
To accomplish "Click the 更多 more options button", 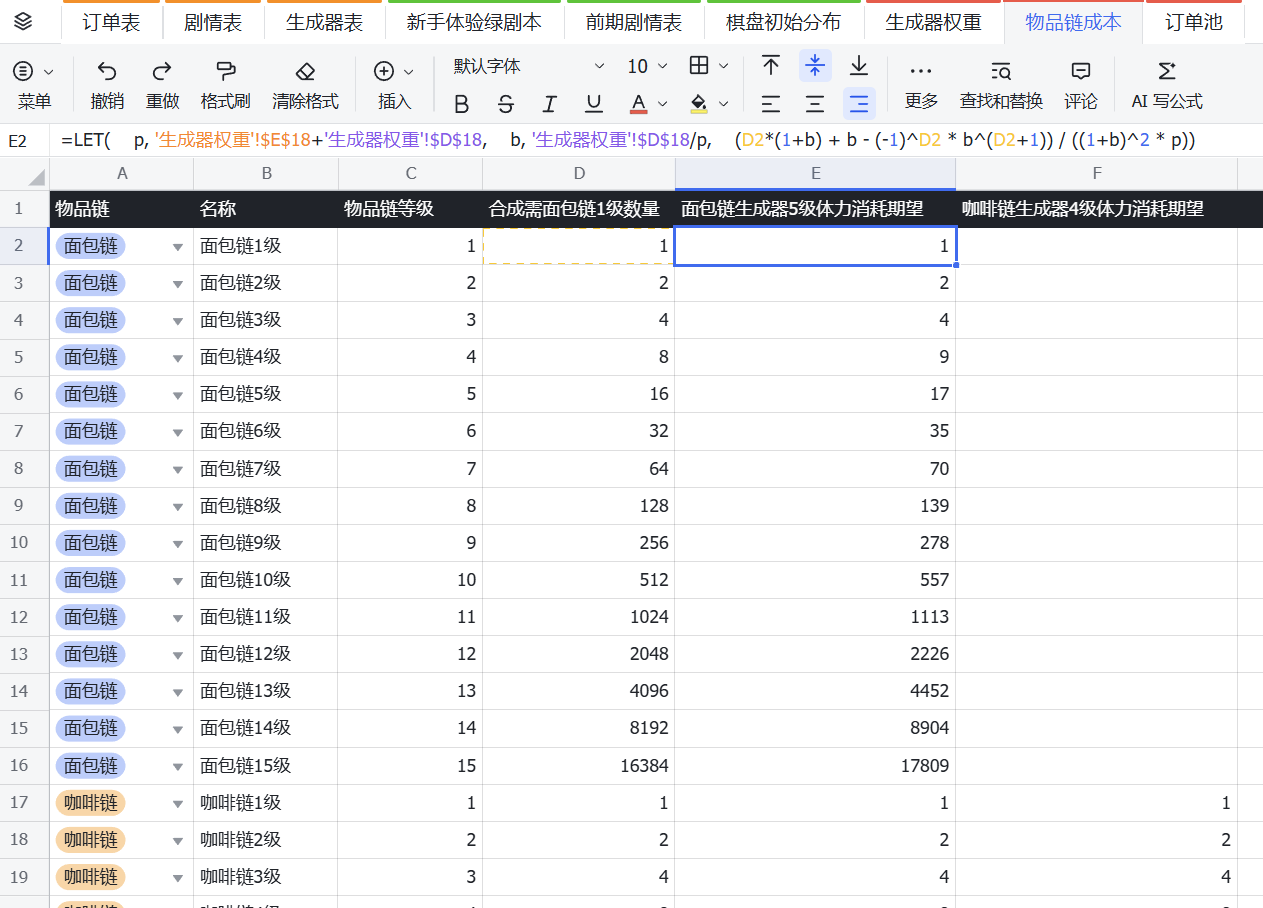I will pyautogui.click(x=921, y=85).
